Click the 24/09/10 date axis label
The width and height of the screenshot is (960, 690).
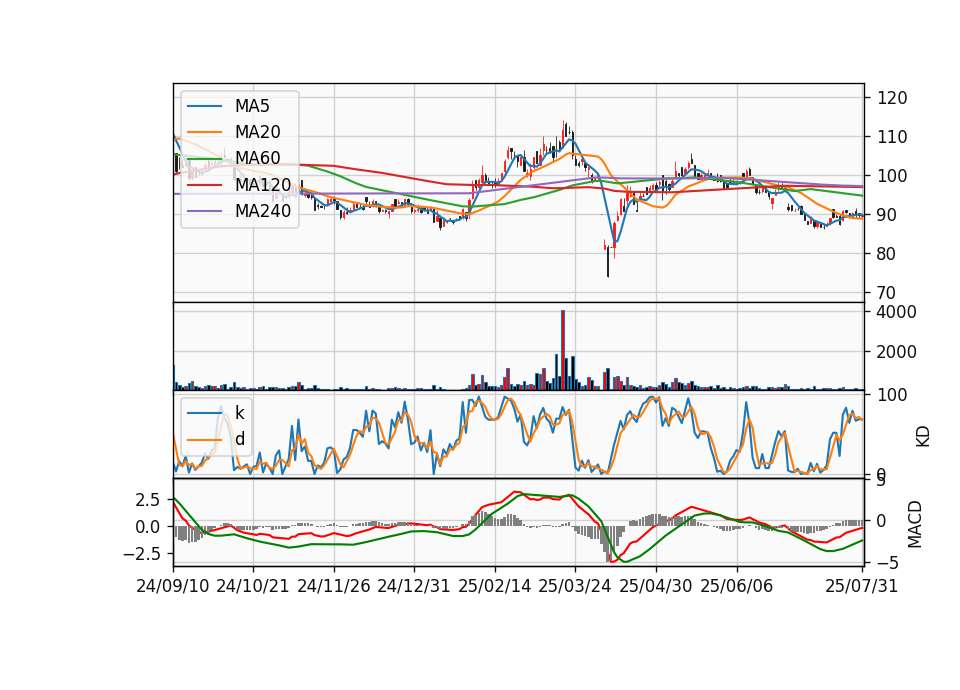coord(173,586)
